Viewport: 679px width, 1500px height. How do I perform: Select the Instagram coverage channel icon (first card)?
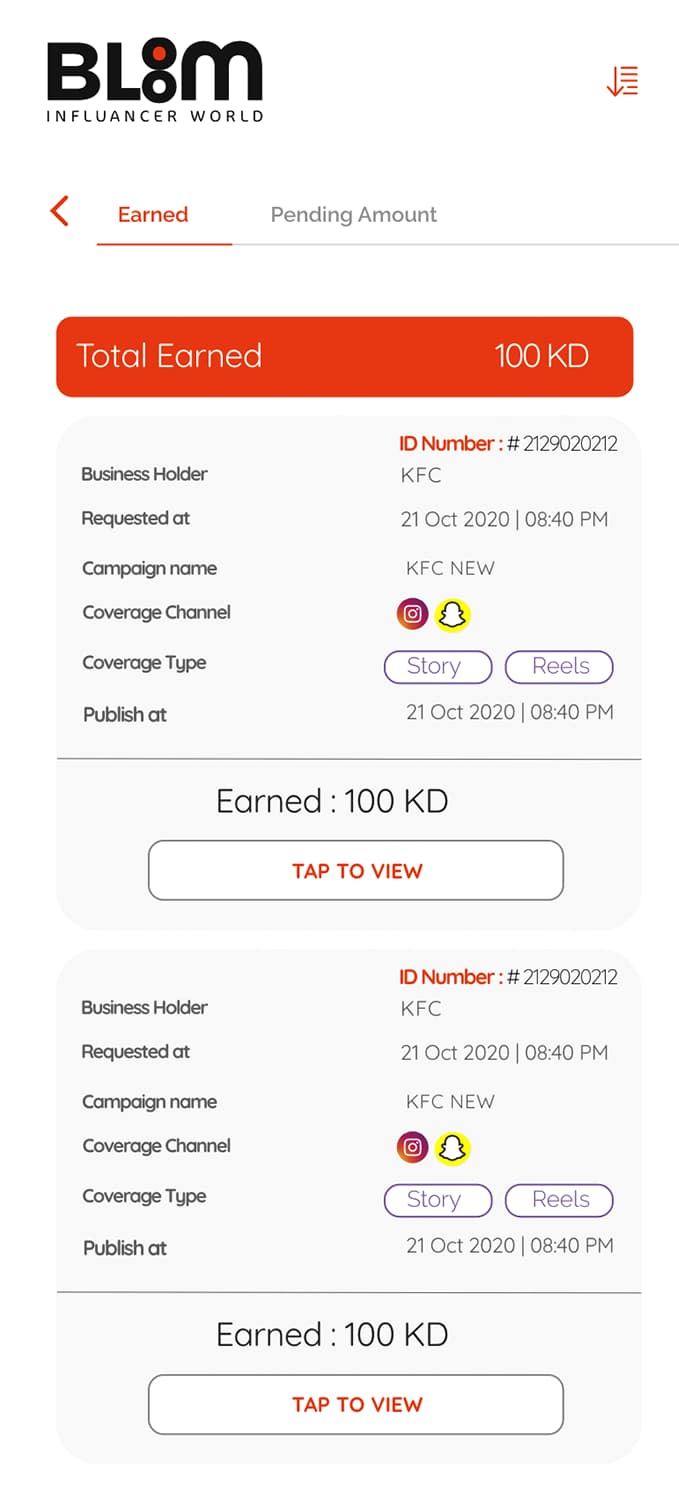pyautogui.click(x=412, y=614)
